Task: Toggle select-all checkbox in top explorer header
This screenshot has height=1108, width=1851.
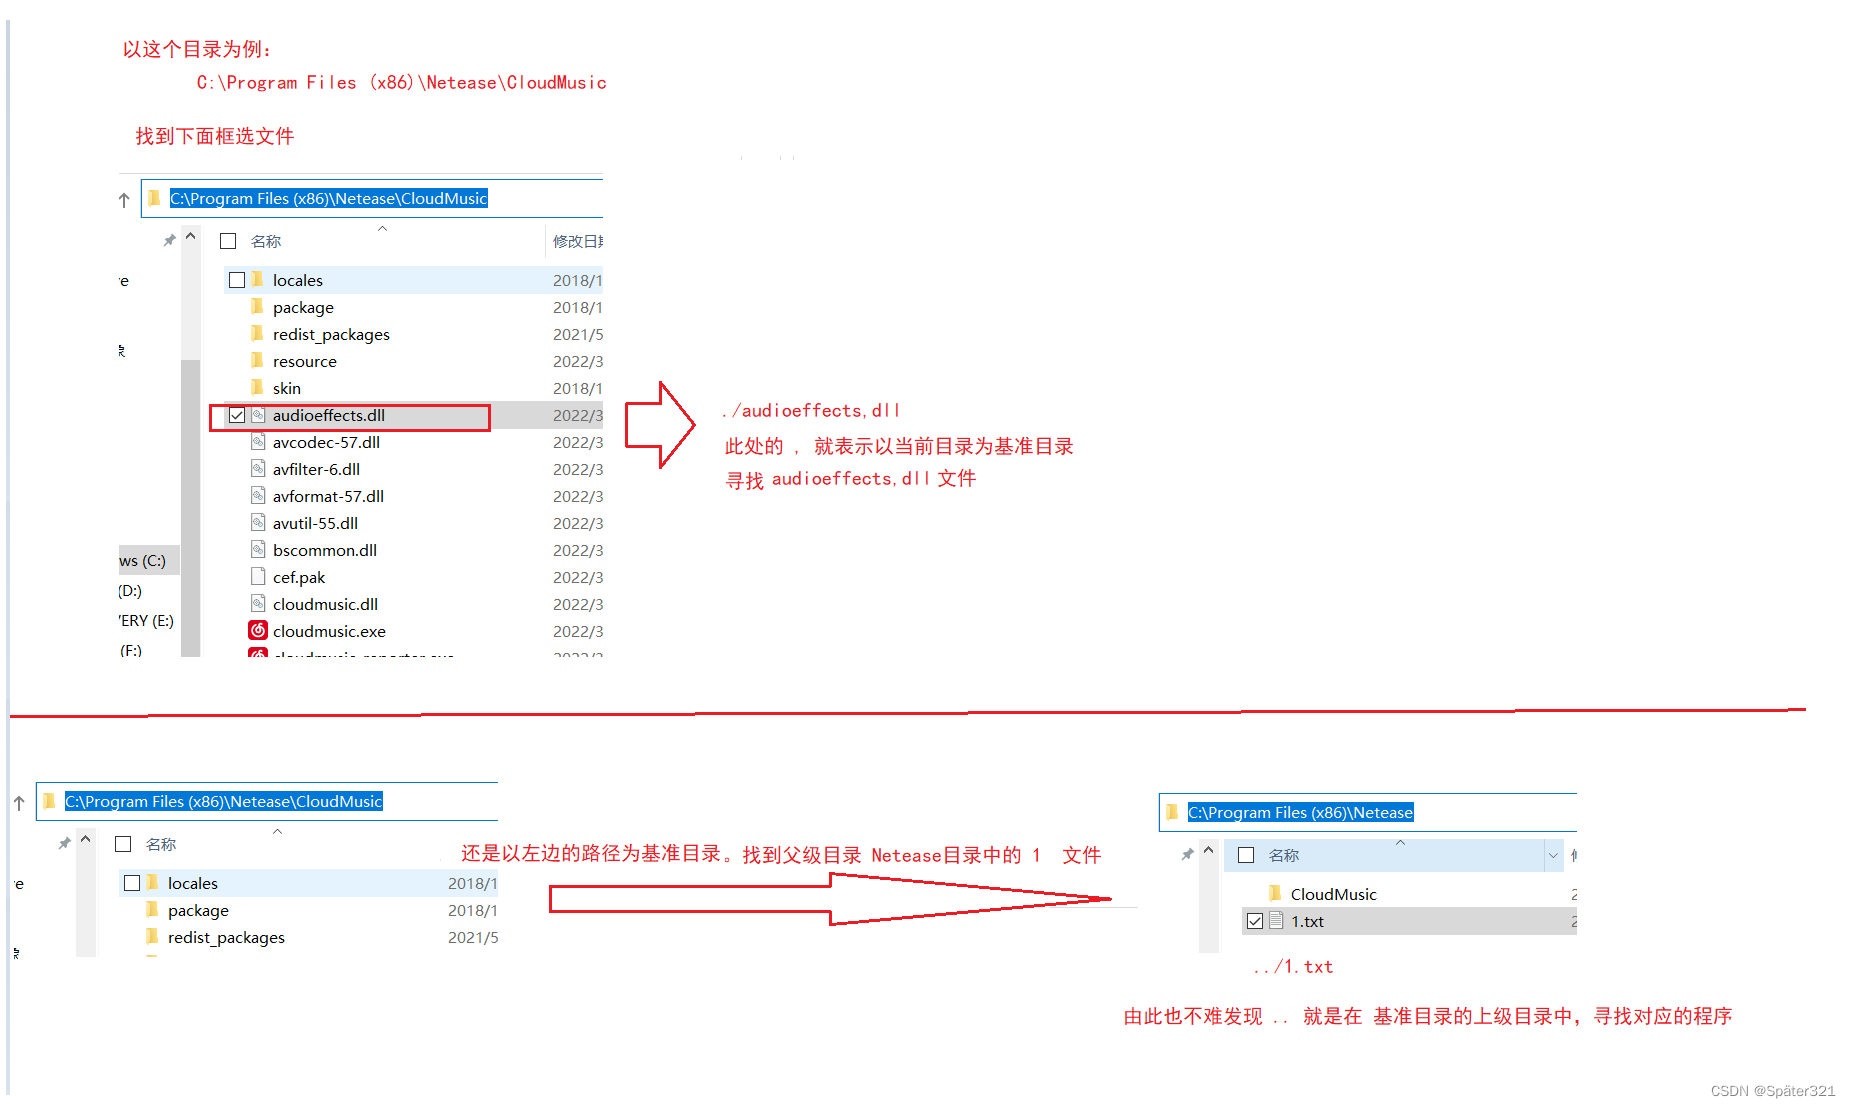Action: pyautogui.click(x=228, y=241)
